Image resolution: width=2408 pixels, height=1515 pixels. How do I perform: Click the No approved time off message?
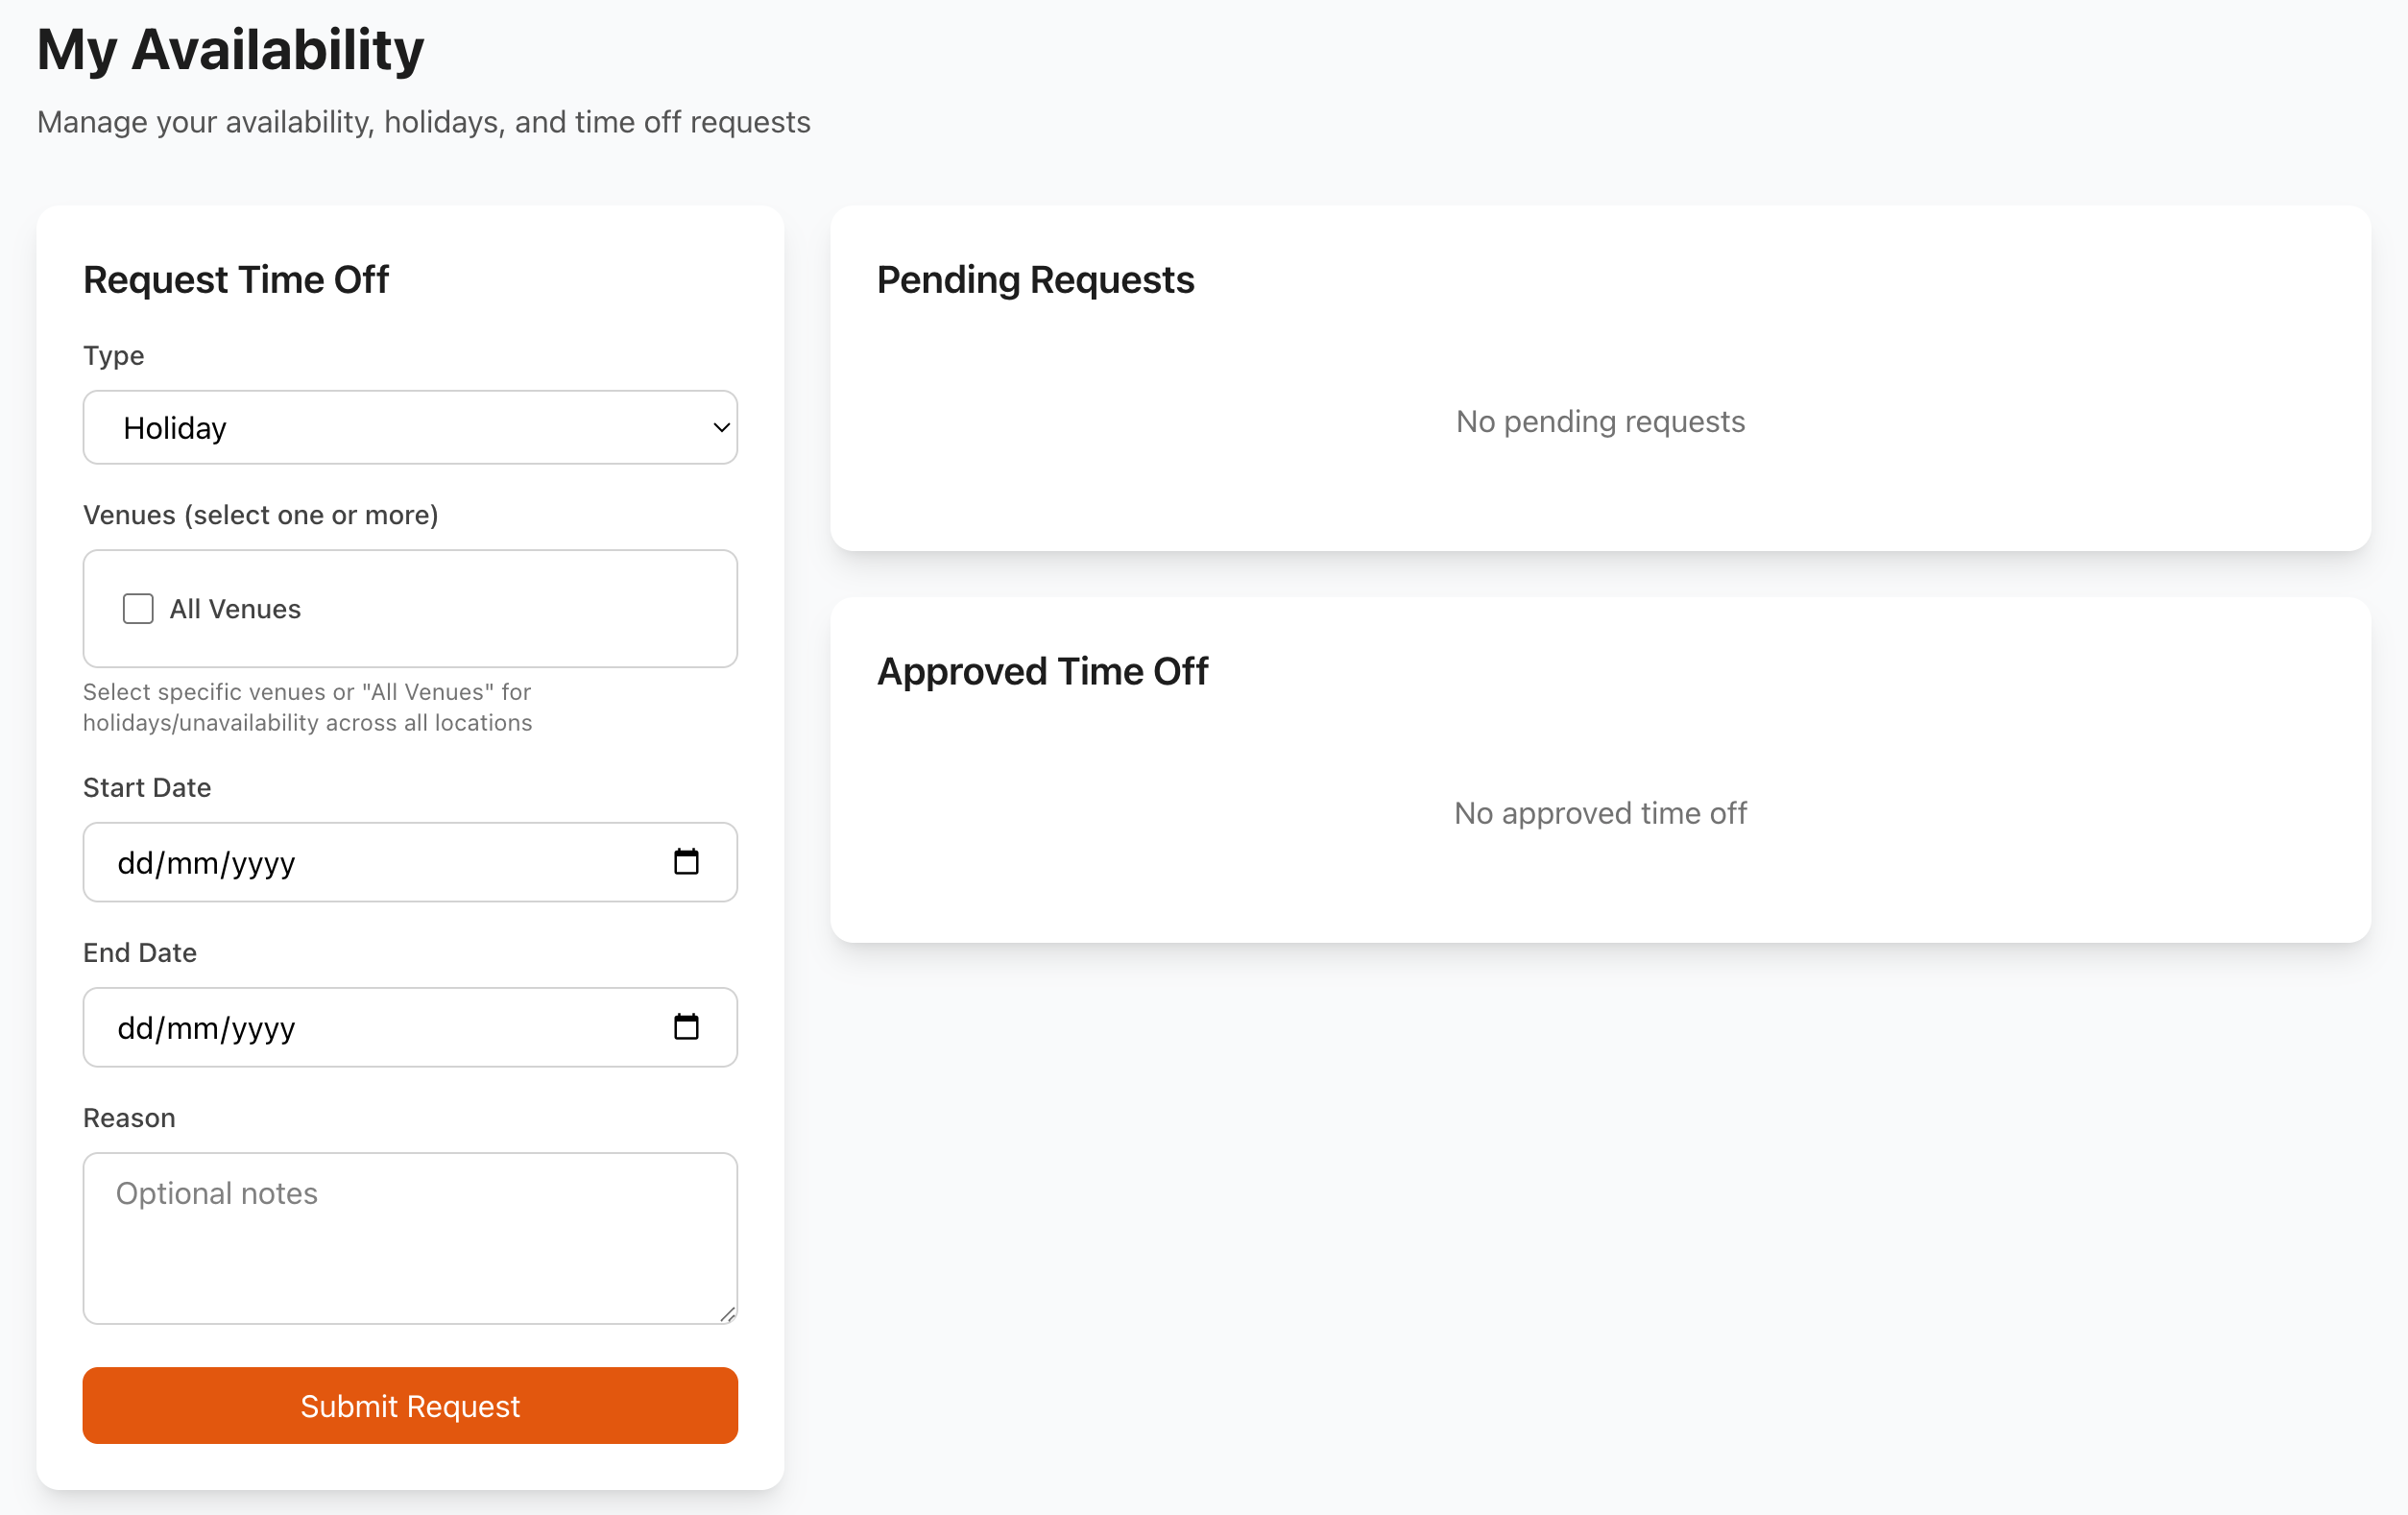tap(1600, 812)
